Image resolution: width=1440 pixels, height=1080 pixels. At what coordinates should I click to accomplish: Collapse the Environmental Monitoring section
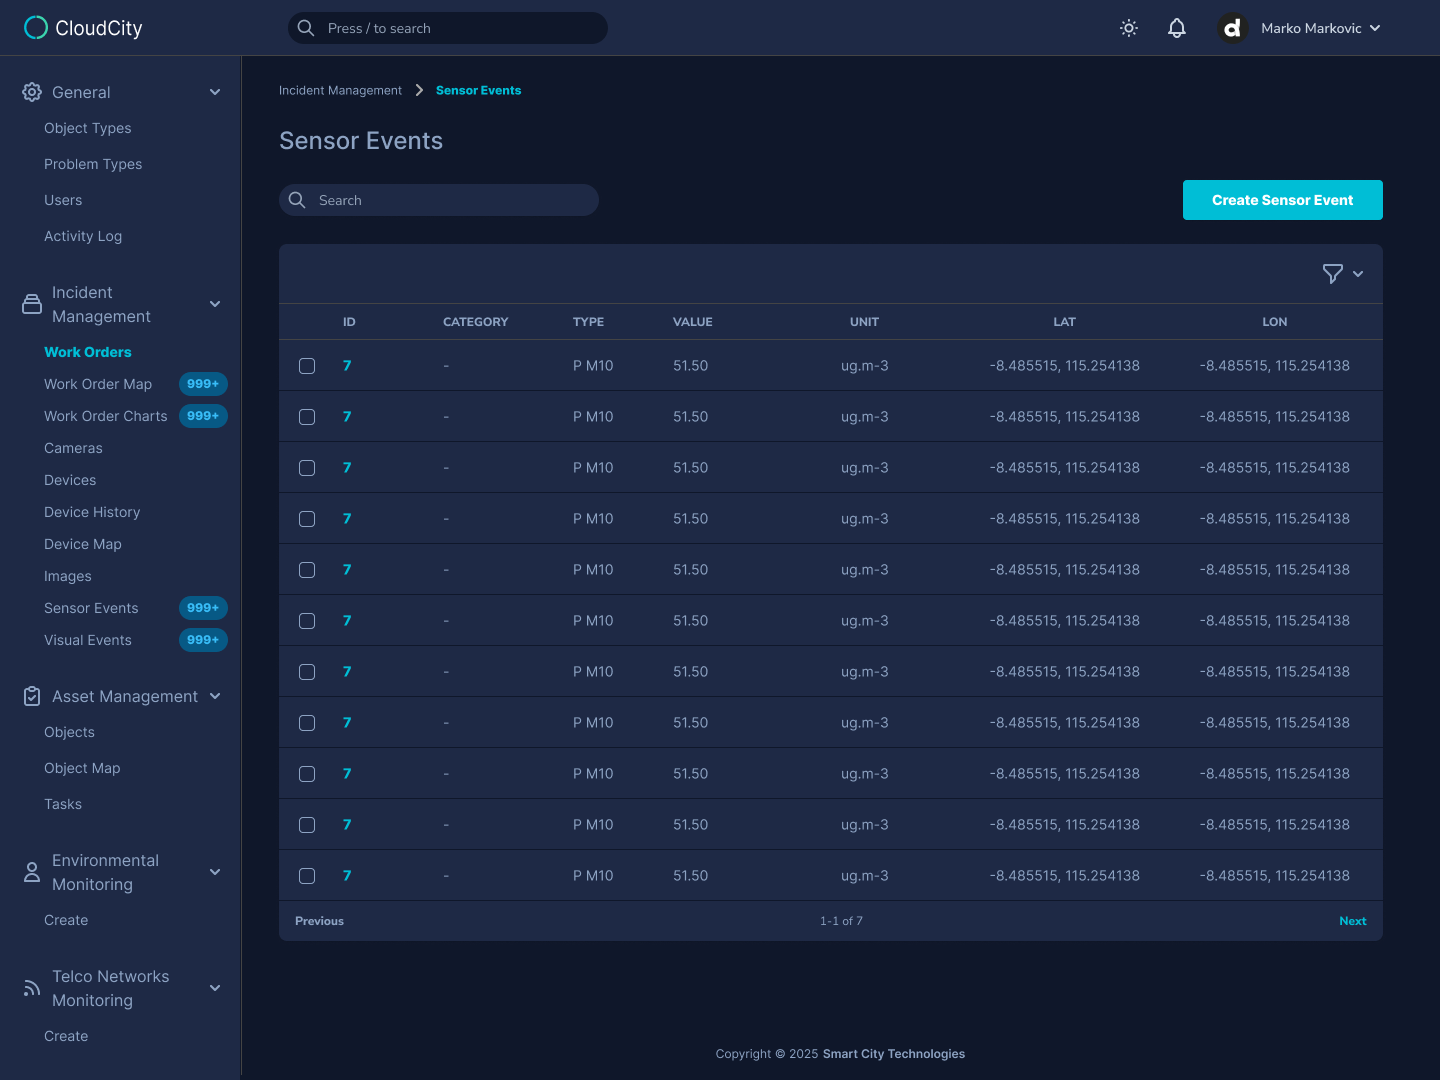click(x=214, y=872)
